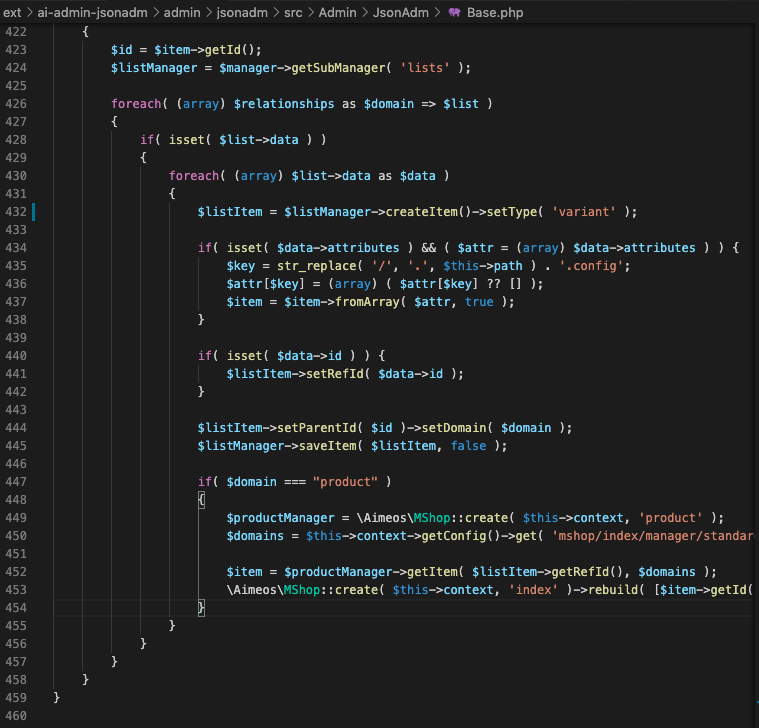Click the 'lists' string literal
759x728 pixels.
pyautogui.click(x=425, y=68)
